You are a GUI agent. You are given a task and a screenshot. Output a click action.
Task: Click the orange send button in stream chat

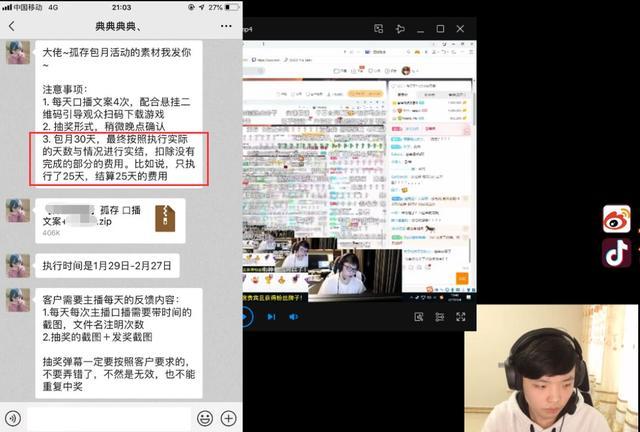(462, 278)
